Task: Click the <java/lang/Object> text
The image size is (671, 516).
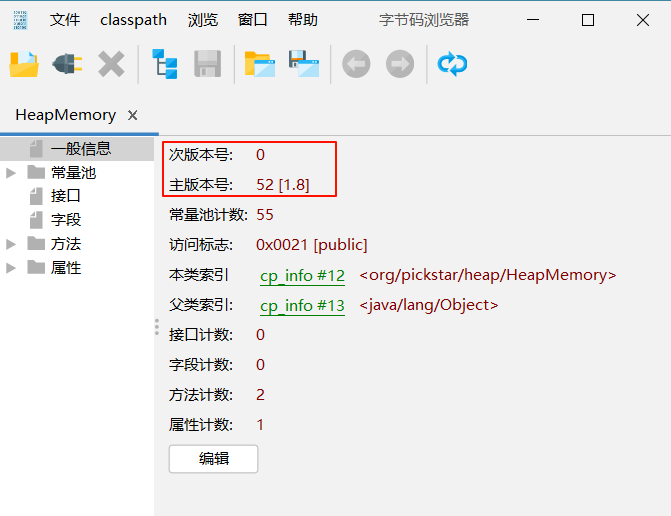Action: [429, 305]
